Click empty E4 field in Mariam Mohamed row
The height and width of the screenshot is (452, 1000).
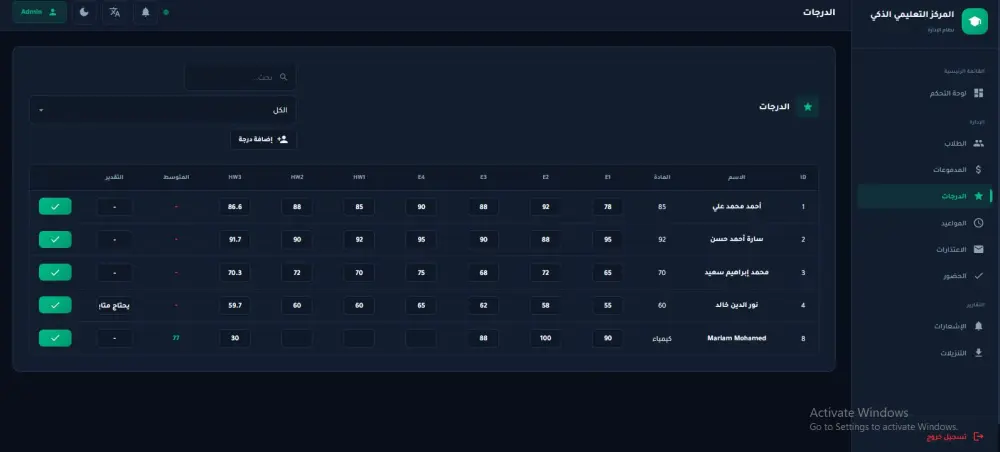pyautogui.click(x=421, y=338)
